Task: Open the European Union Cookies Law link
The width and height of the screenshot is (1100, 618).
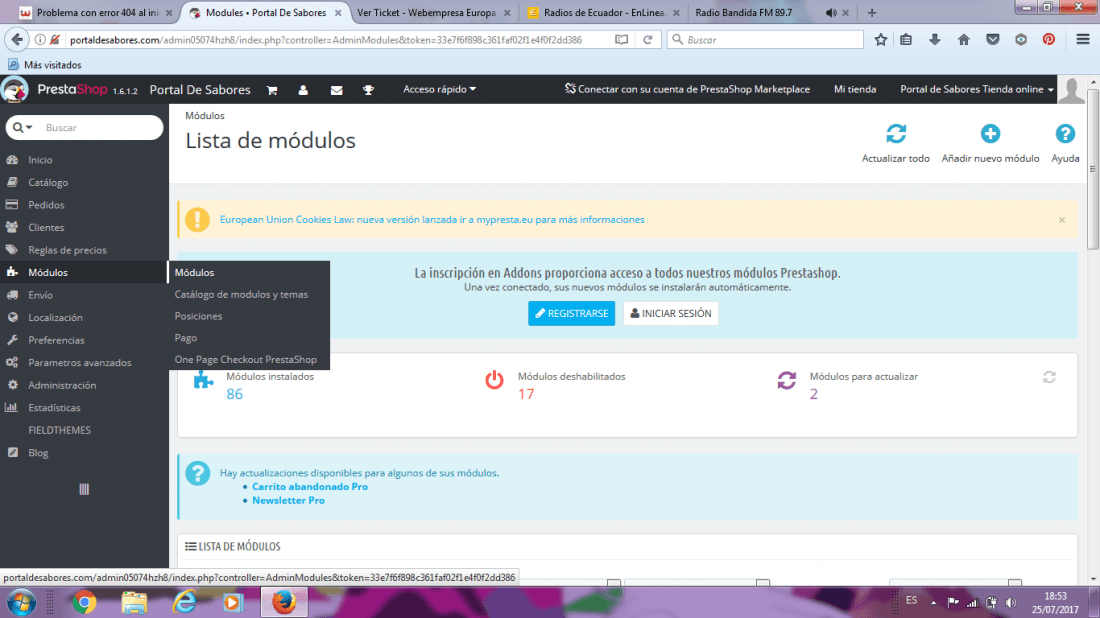Action: [x=432, y=220]
